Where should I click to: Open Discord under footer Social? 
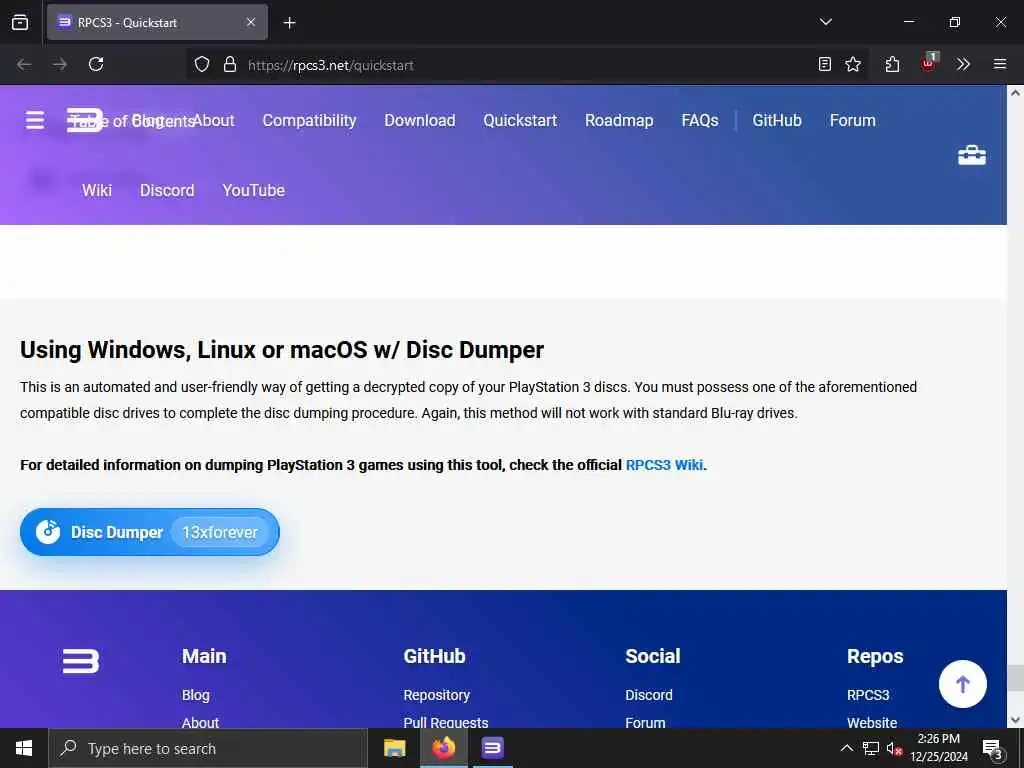(x=648, y=695)
